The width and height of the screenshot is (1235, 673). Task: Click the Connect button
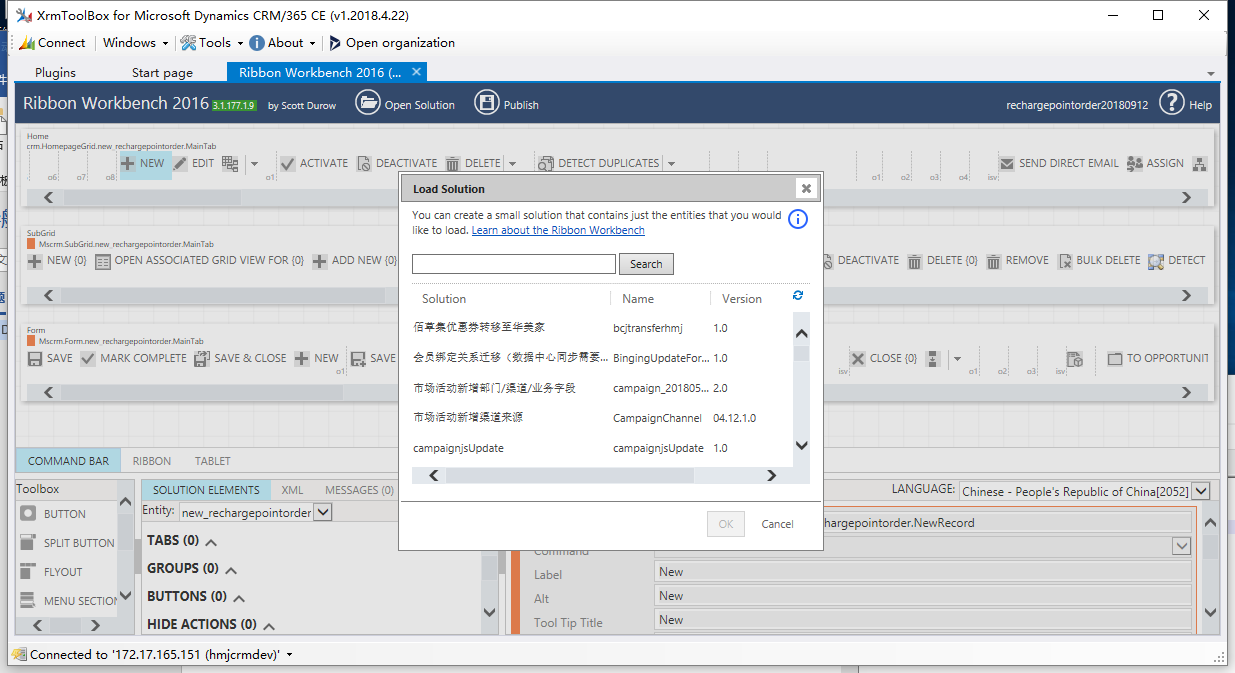tap(52, 43)
